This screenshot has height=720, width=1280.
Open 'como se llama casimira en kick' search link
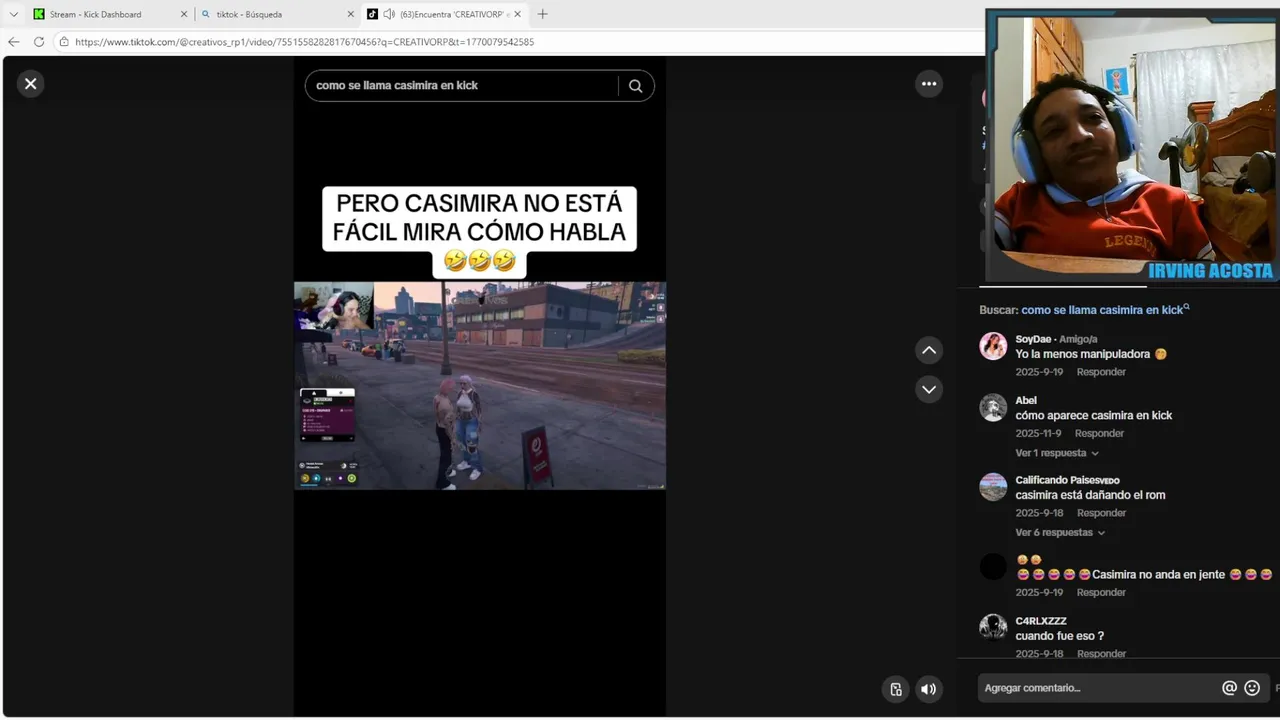click(x=1105, y=310)
